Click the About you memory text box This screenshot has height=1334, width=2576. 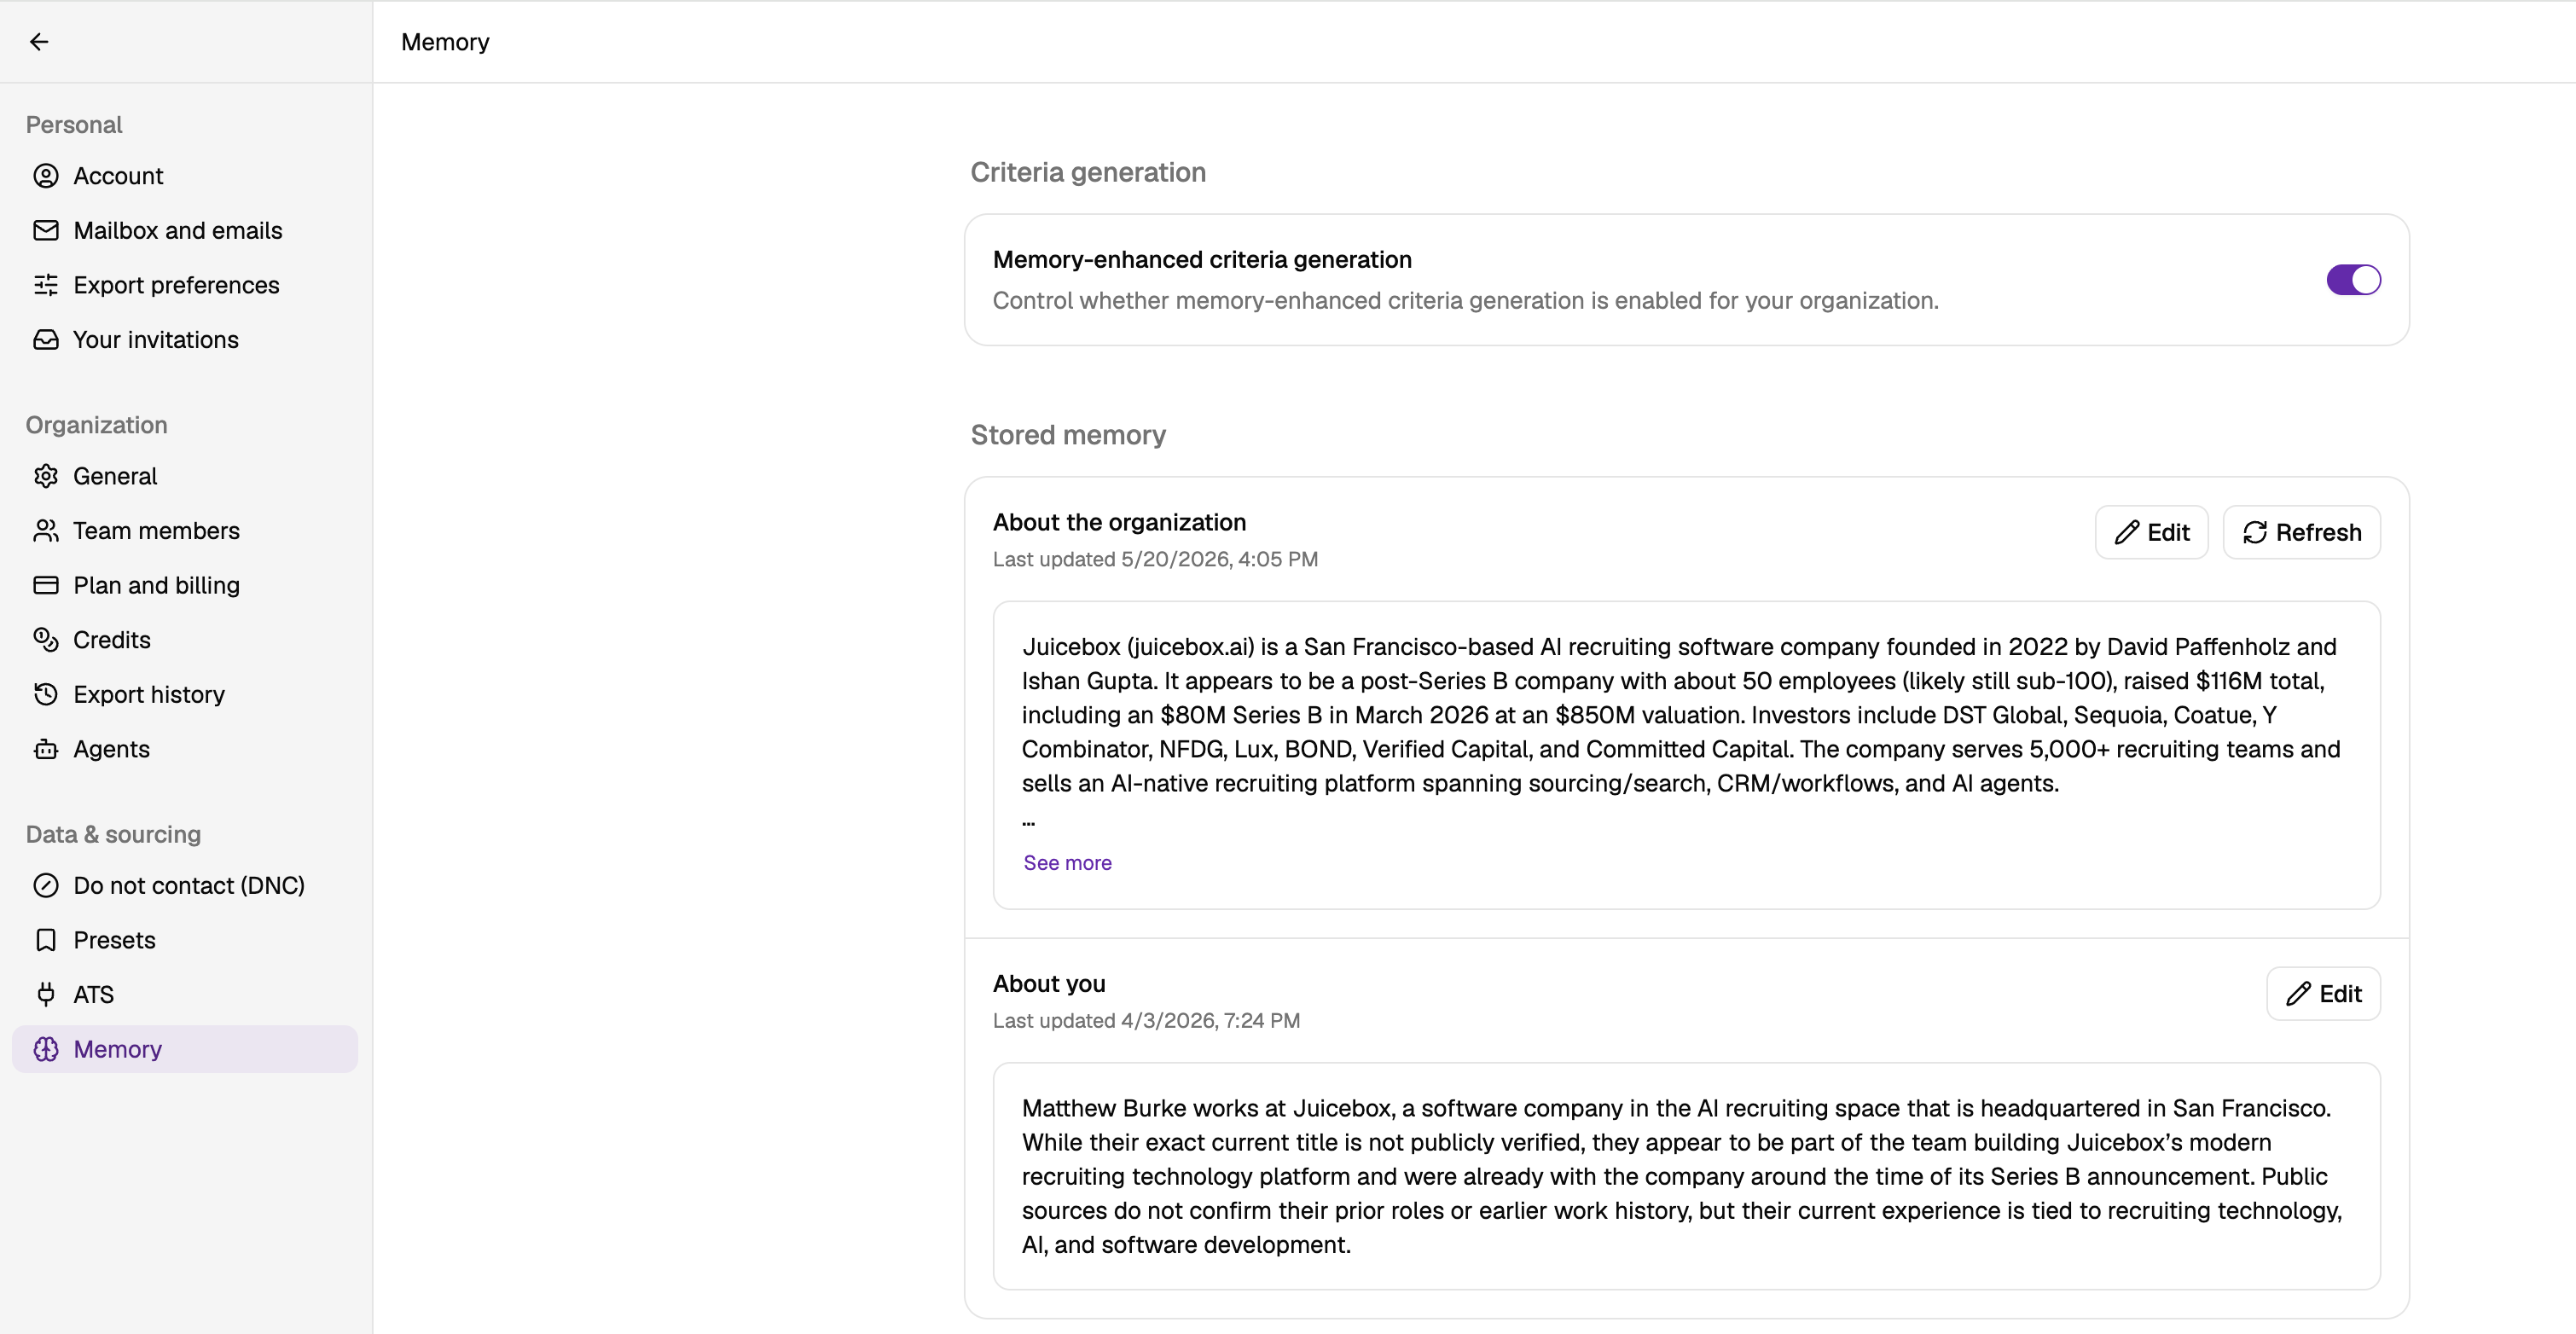(x=1686, y=1176)
